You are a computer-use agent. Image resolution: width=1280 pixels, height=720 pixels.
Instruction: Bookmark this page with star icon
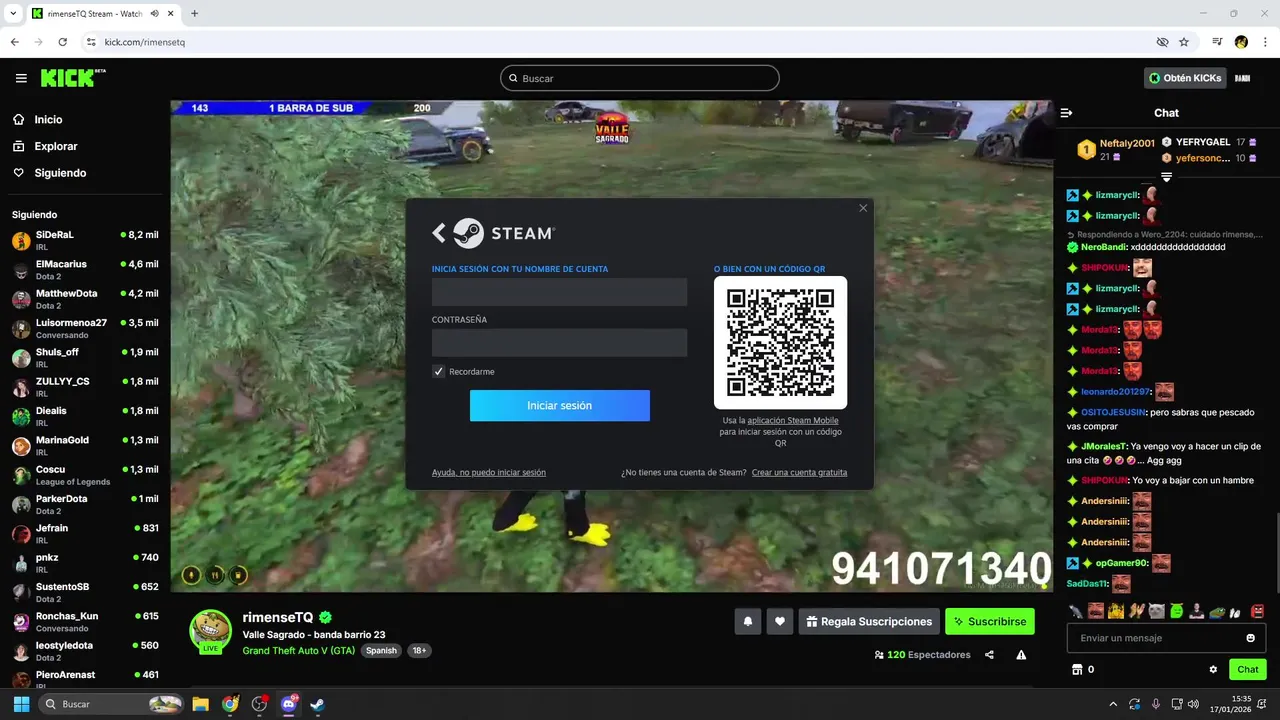[x=1184, y=42]
